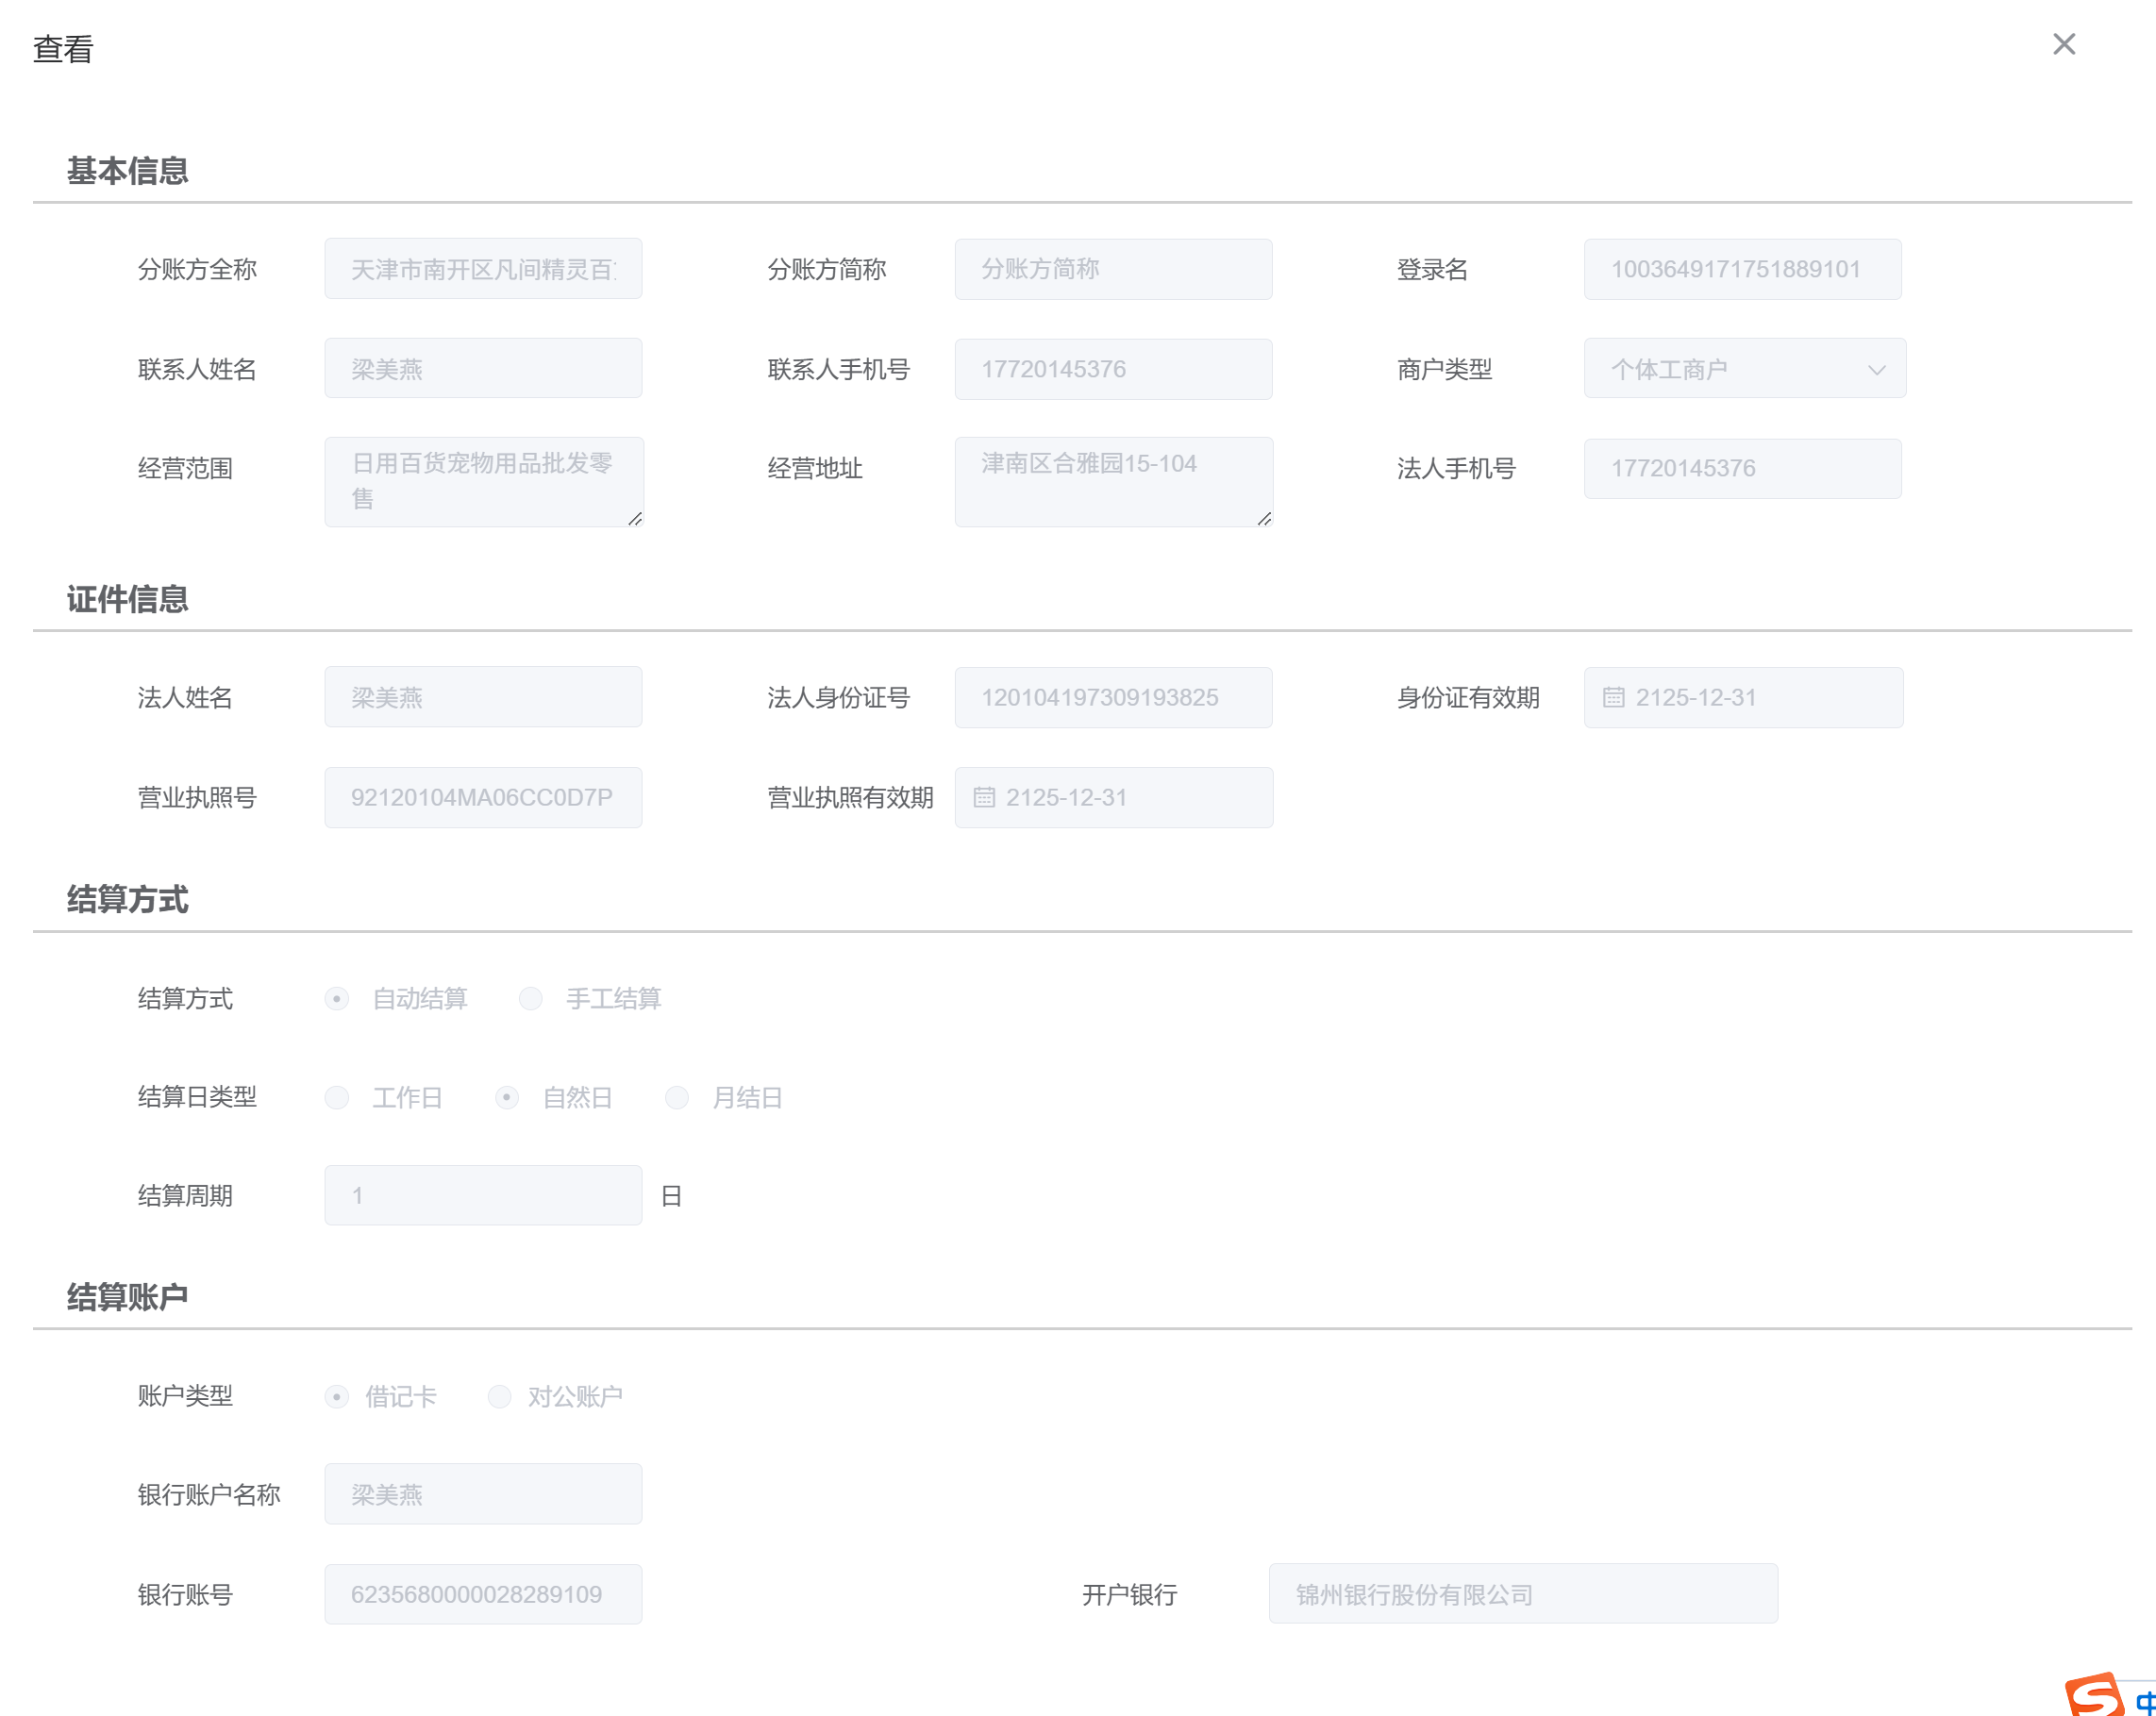The image size is (2156, 1716).
Task: Select 对公账户 account type
Action: click(x=499, y=1396)
